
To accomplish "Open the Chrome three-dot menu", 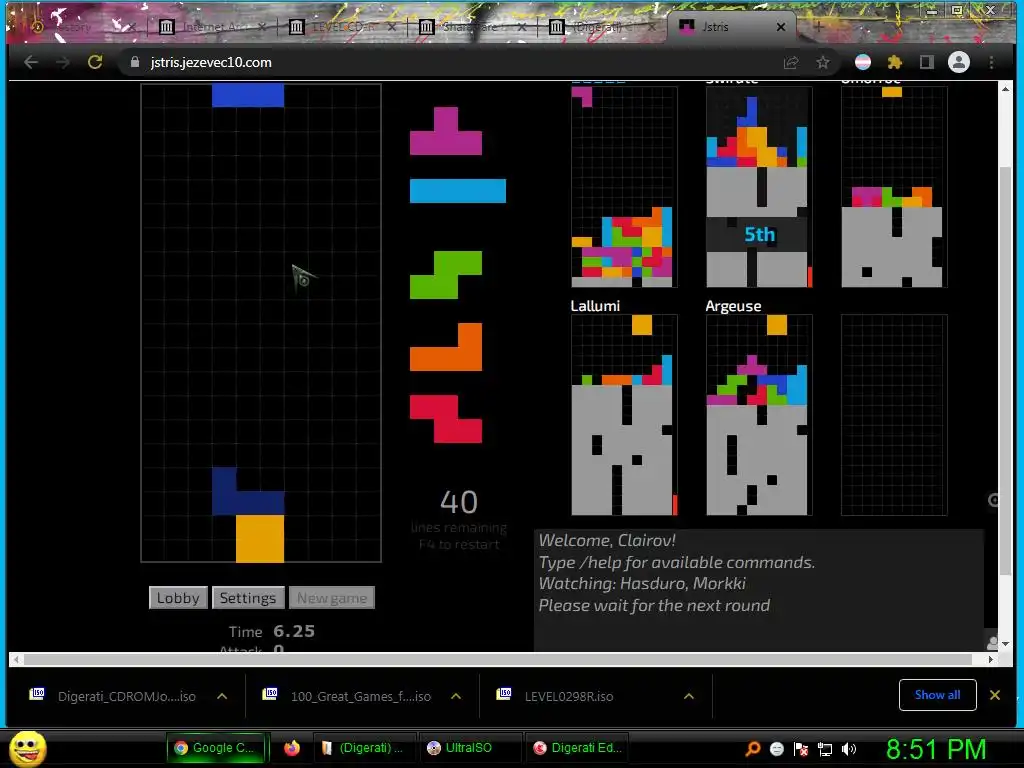I will pos(991,62).
